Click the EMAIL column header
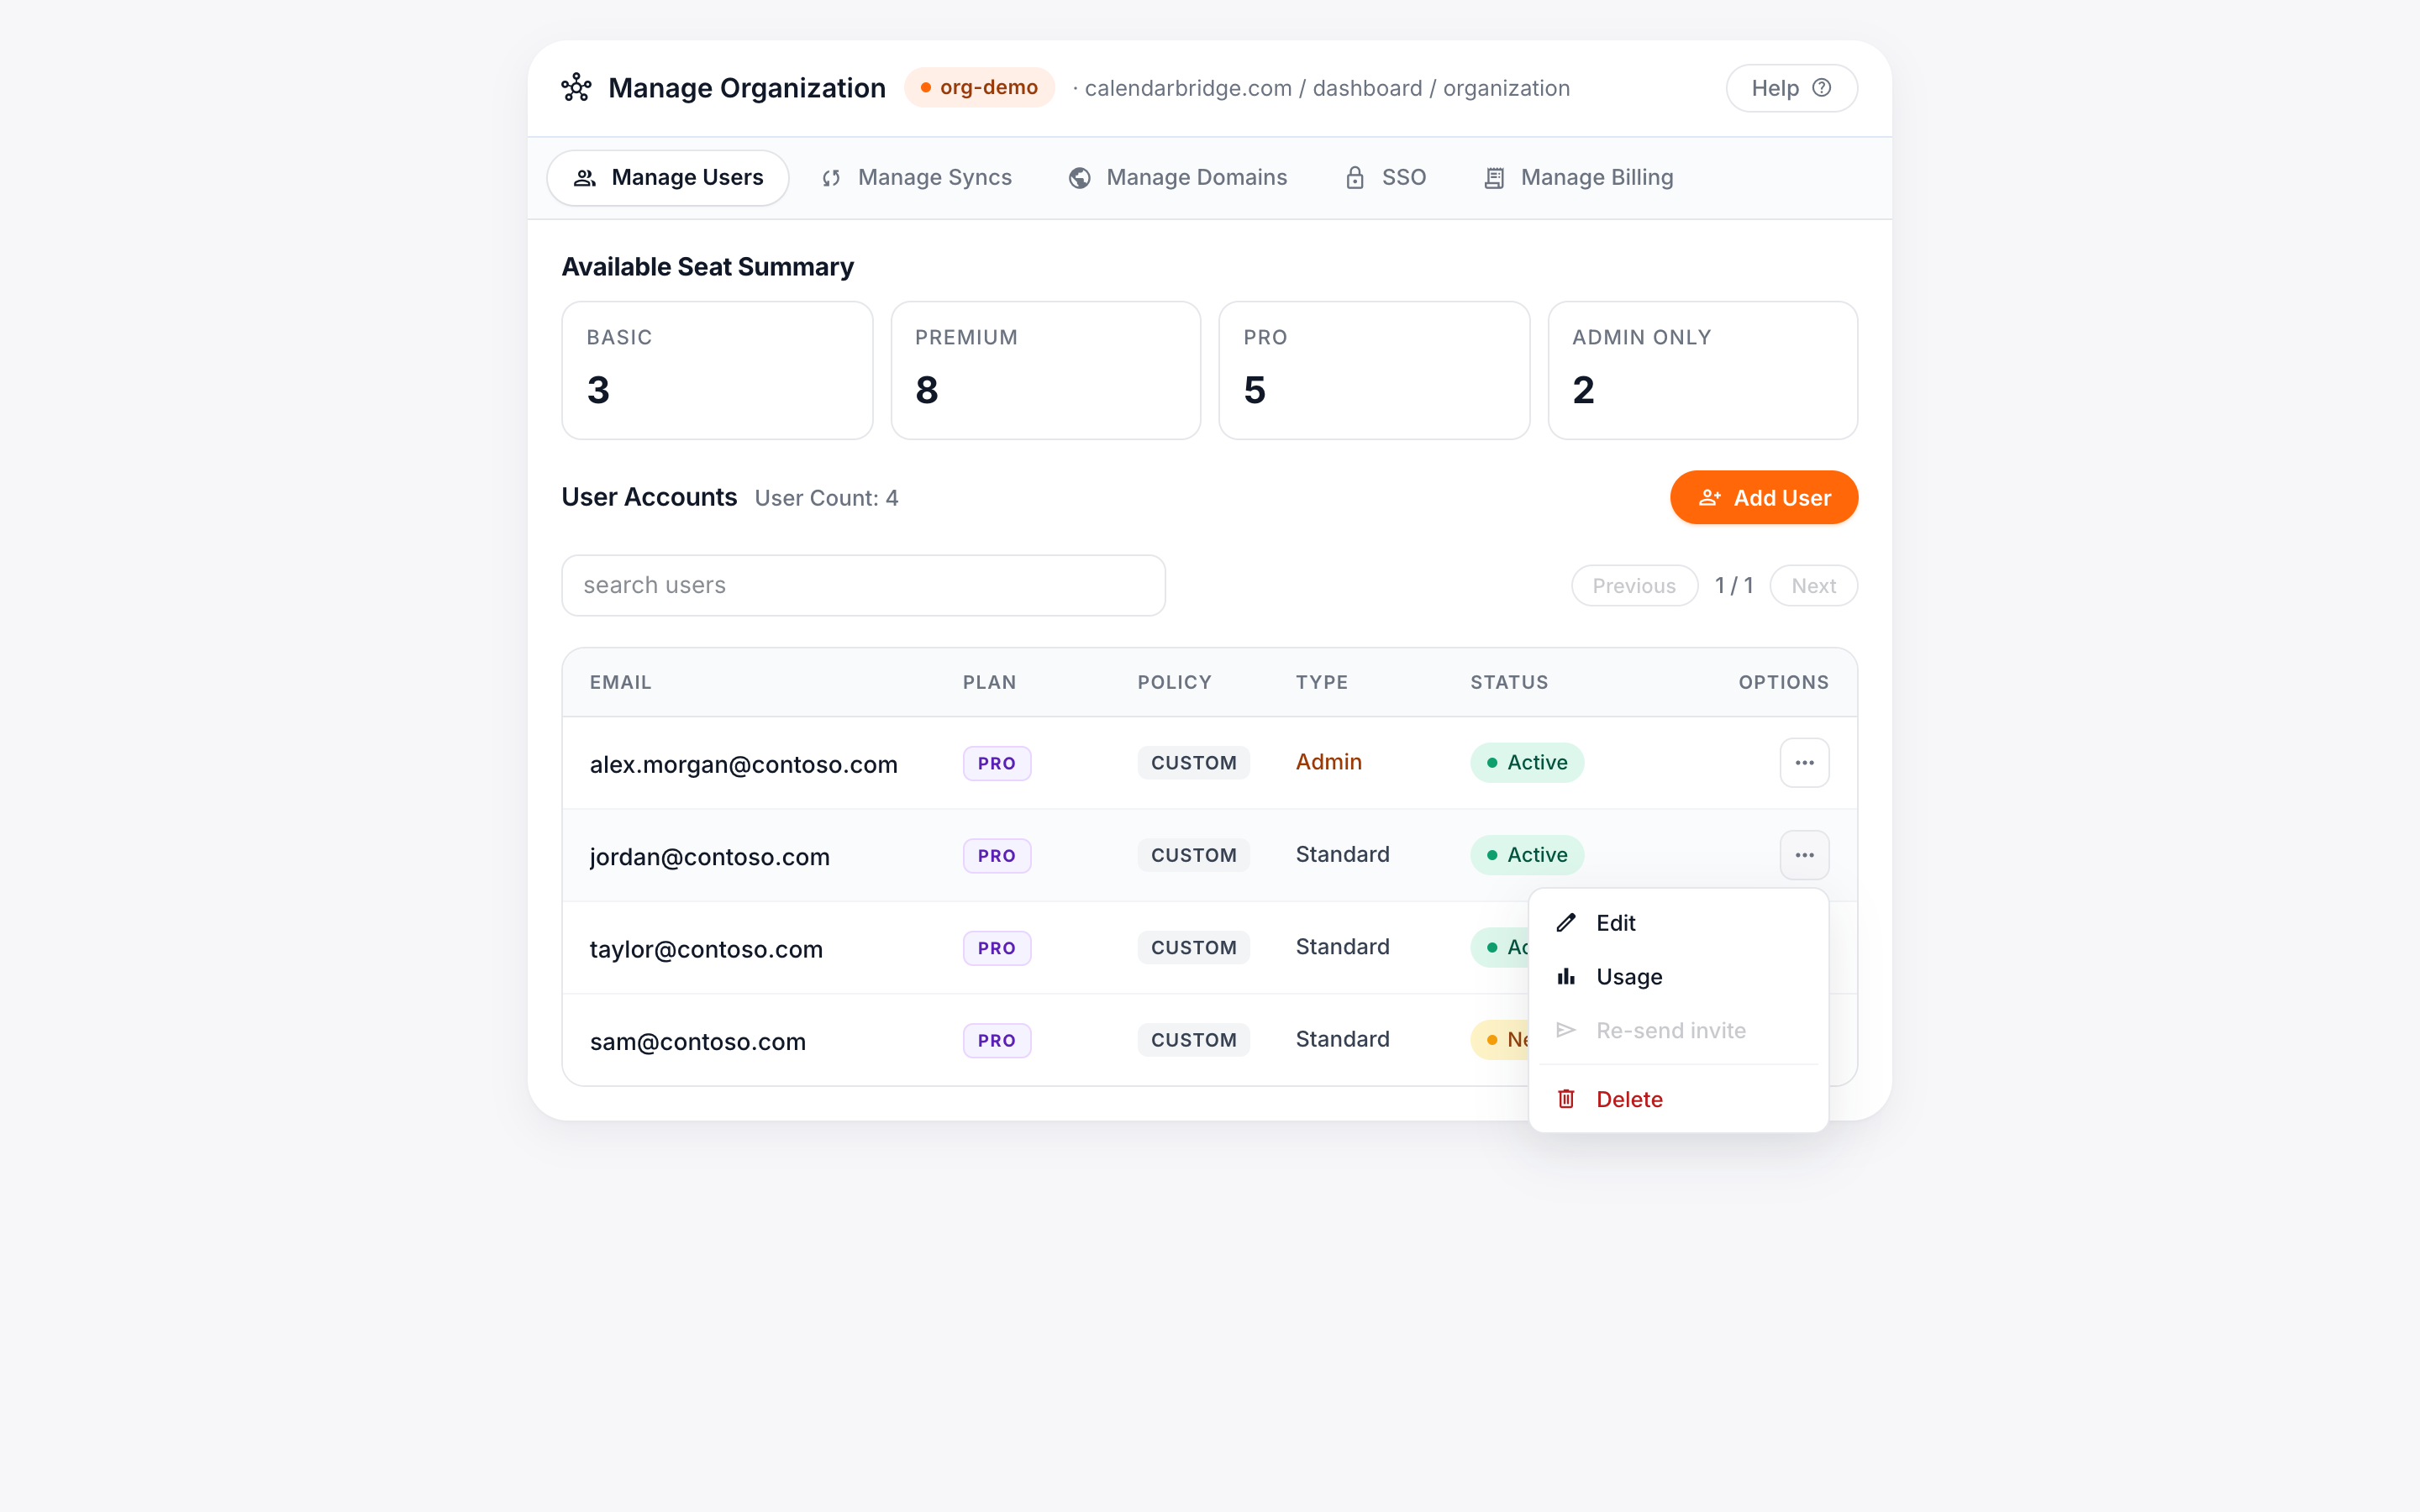 pyautogui.click(x=620, y=682)
